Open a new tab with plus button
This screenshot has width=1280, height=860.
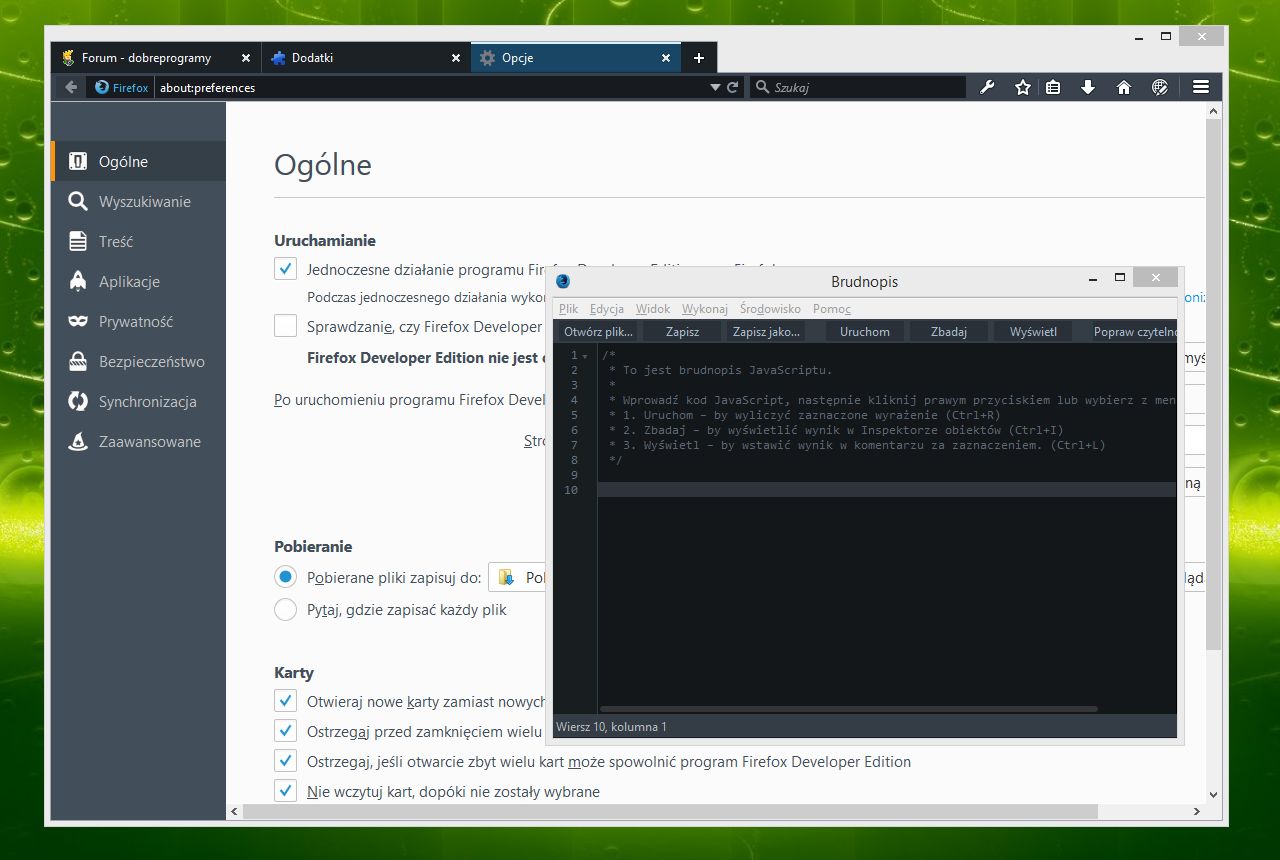tap(699, 58)
